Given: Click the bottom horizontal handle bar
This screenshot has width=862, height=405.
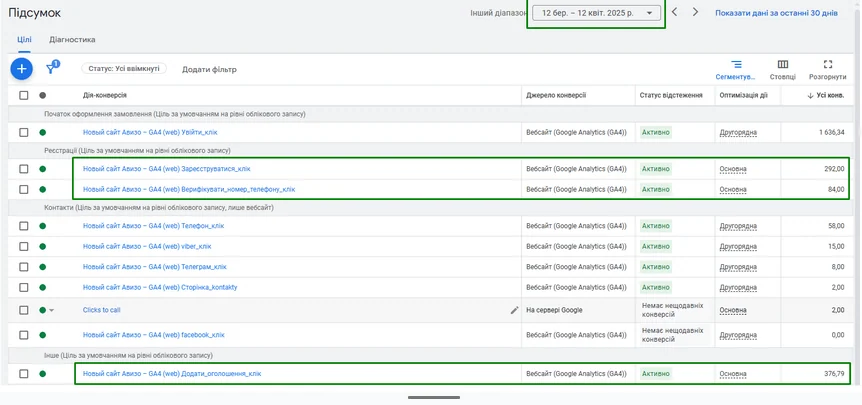Looking at the screenshot, I should 434,397.
